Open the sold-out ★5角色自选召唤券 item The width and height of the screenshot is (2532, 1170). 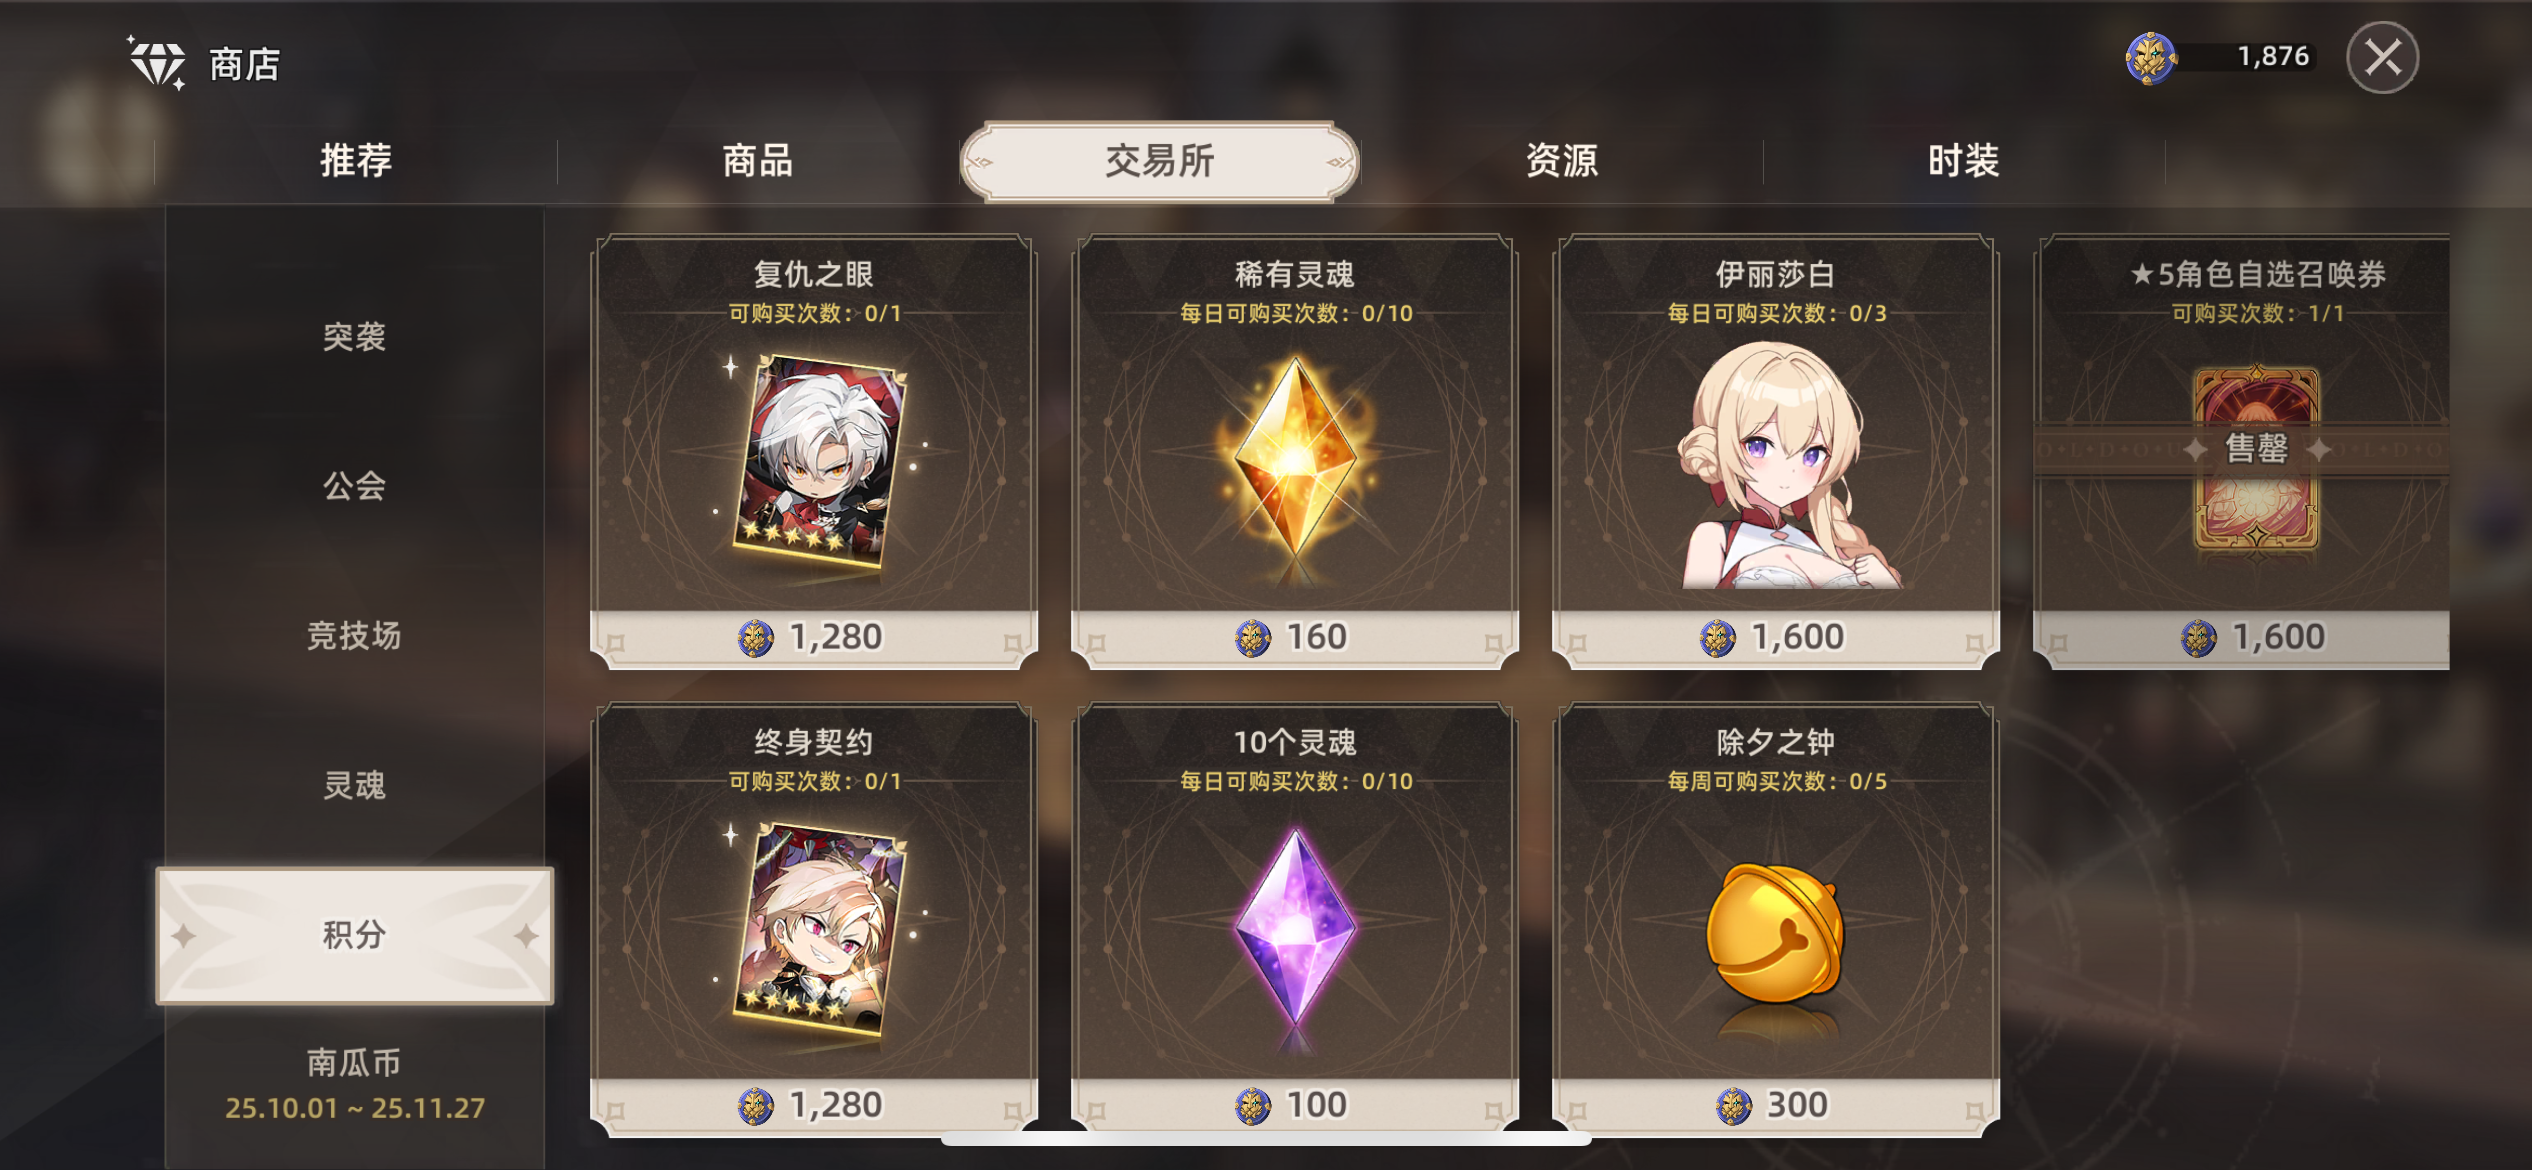[2243, 451]
